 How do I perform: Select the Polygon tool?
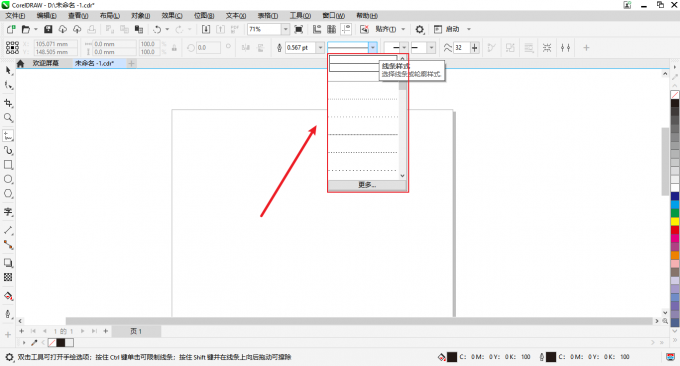[x=8, y=193]
